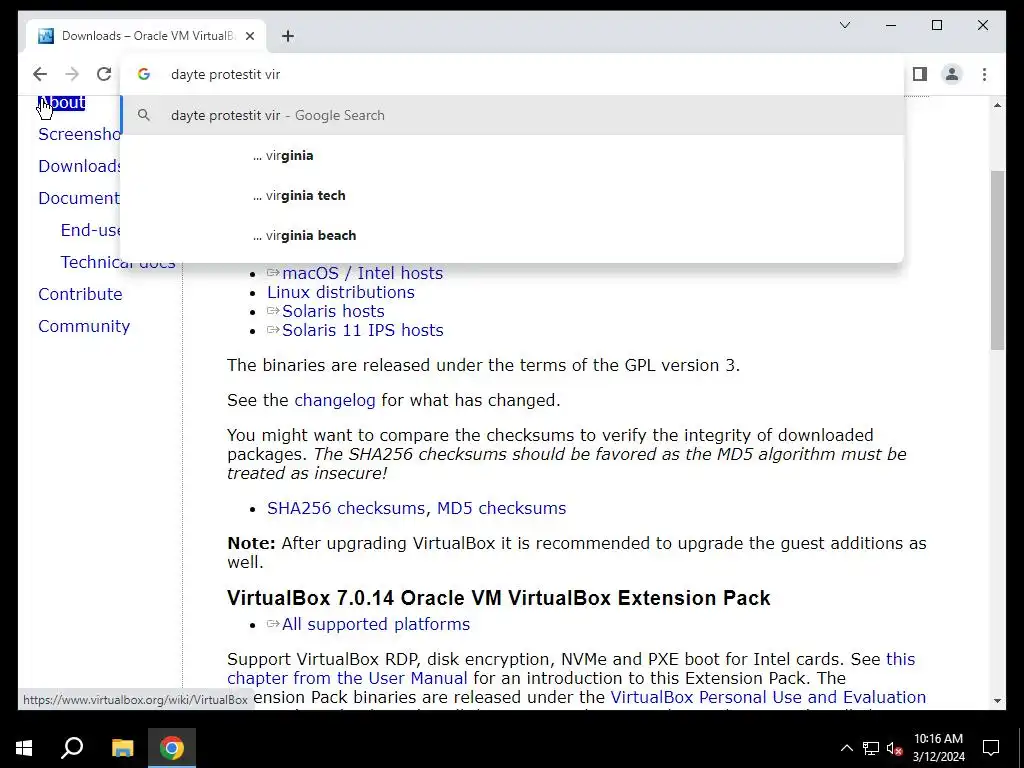Reload the page with the refresh icon
Viewport: 1024px width, 768px height.
(x=104, y=74)
